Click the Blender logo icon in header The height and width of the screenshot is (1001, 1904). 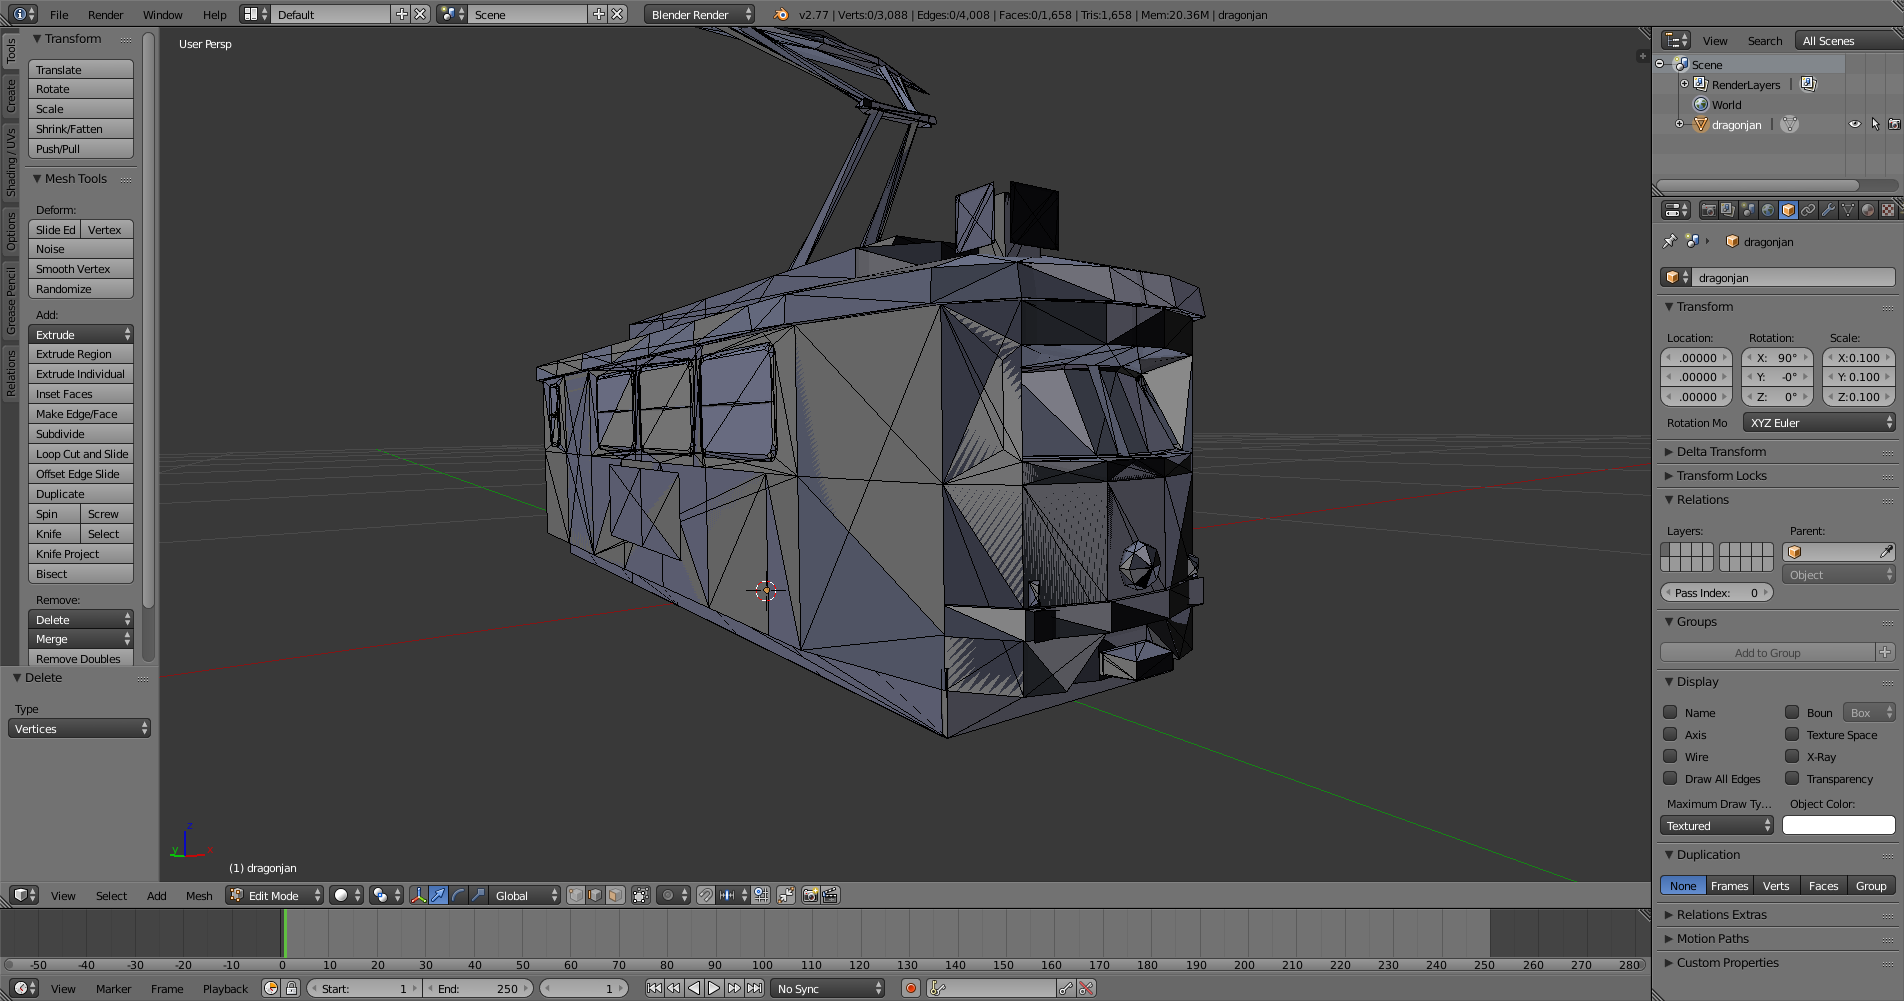pos(781,14)
